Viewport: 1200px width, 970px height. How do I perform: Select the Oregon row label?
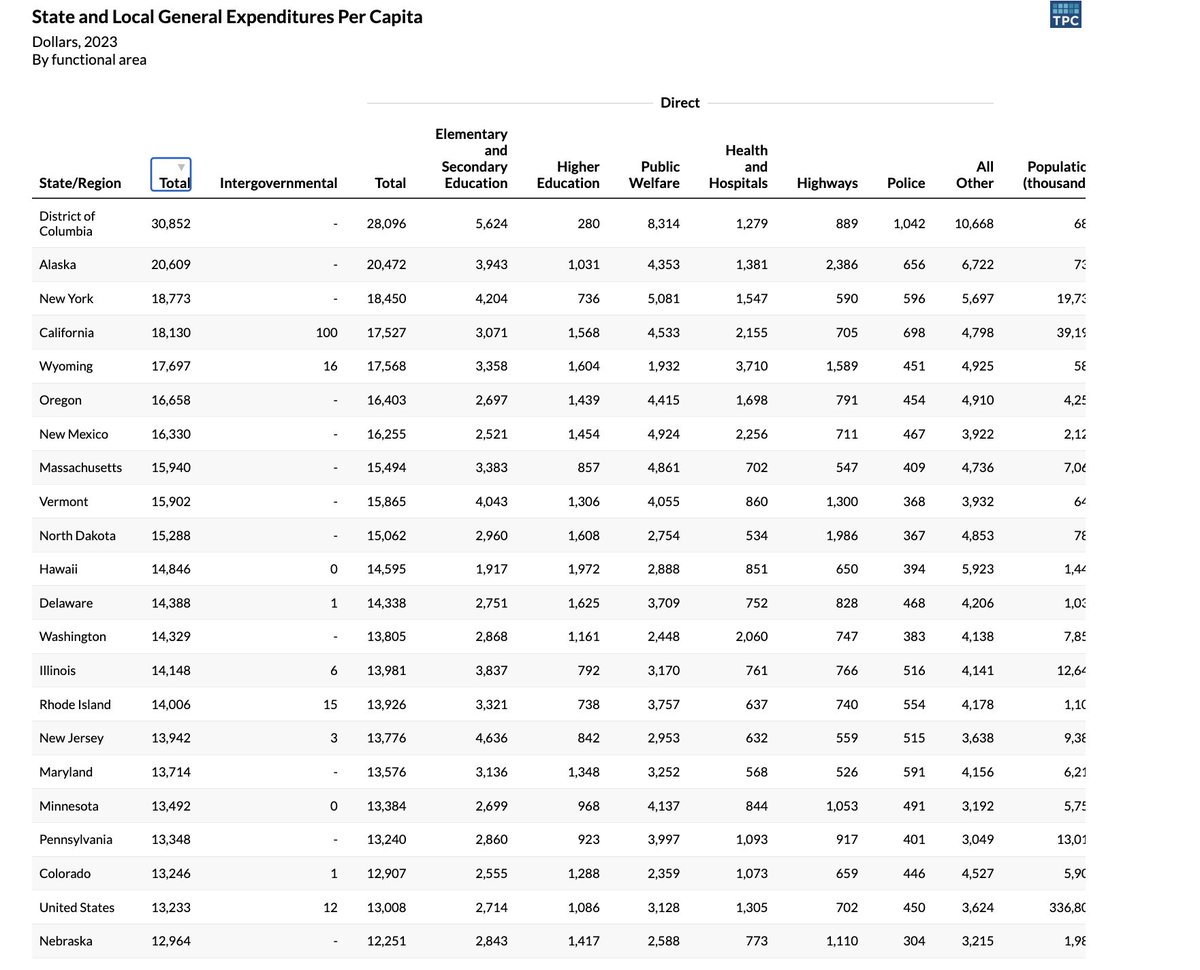coord(60,400)
